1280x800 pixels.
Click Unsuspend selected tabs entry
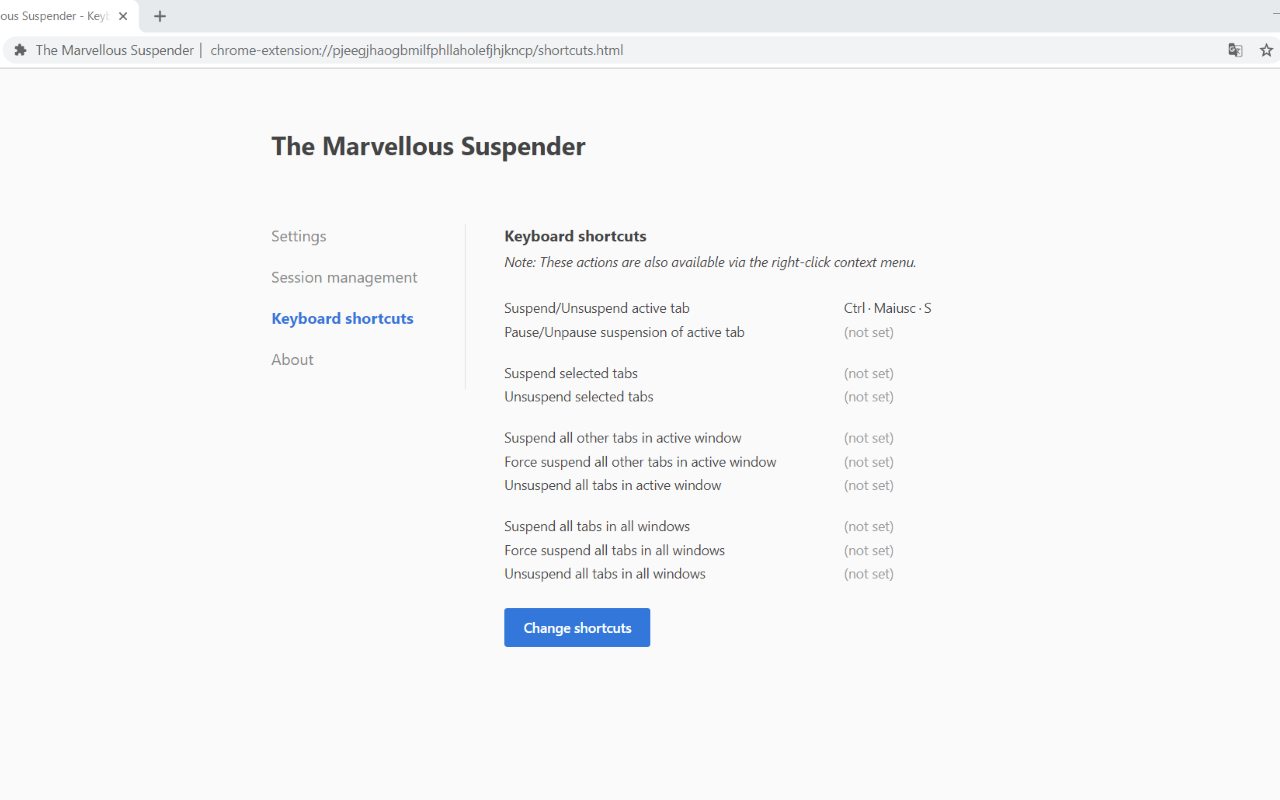[x=578, y=396]
